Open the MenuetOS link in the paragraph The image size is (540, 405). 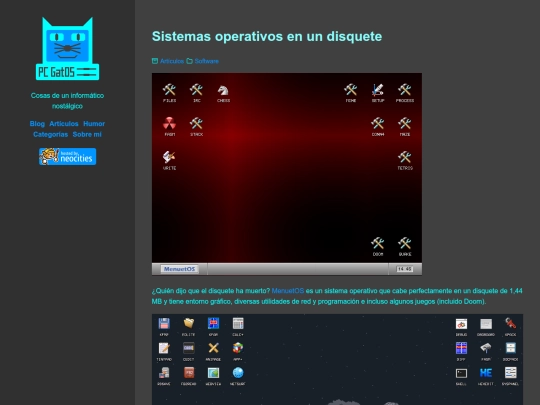tap(288, 291)
